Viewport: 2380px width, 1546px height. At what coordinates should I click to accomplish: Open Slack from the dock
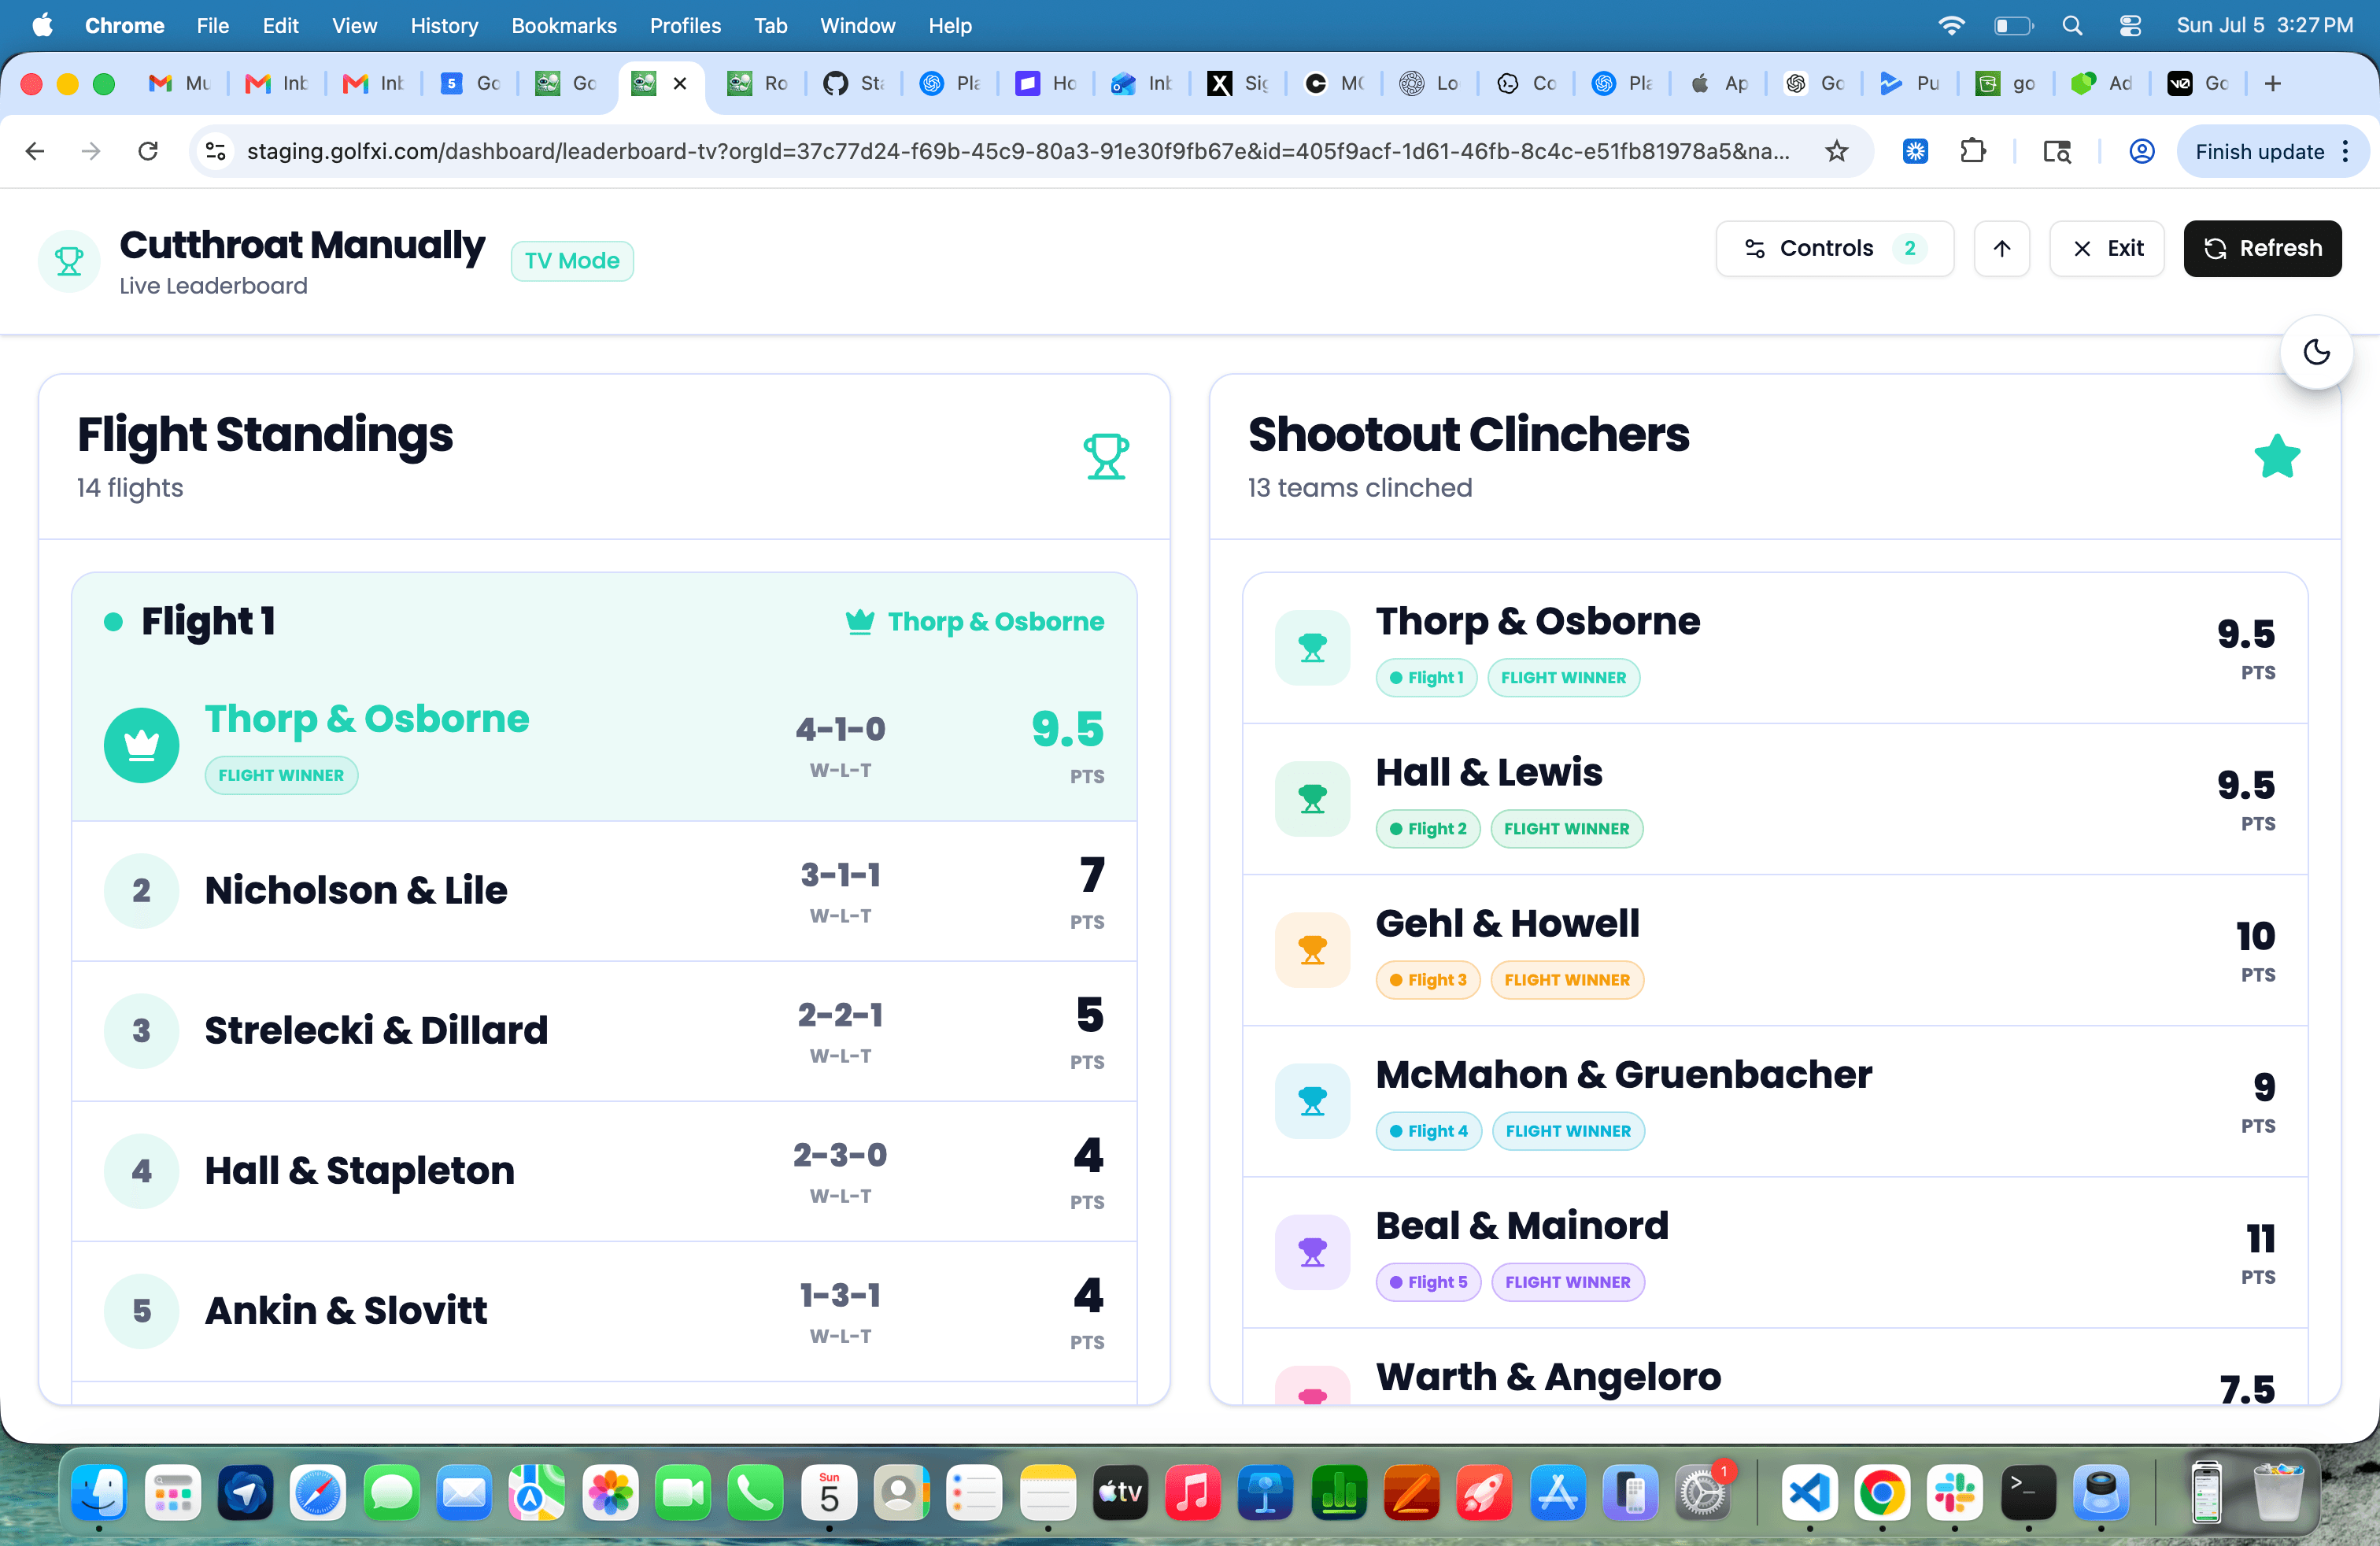point(1954,1494)
